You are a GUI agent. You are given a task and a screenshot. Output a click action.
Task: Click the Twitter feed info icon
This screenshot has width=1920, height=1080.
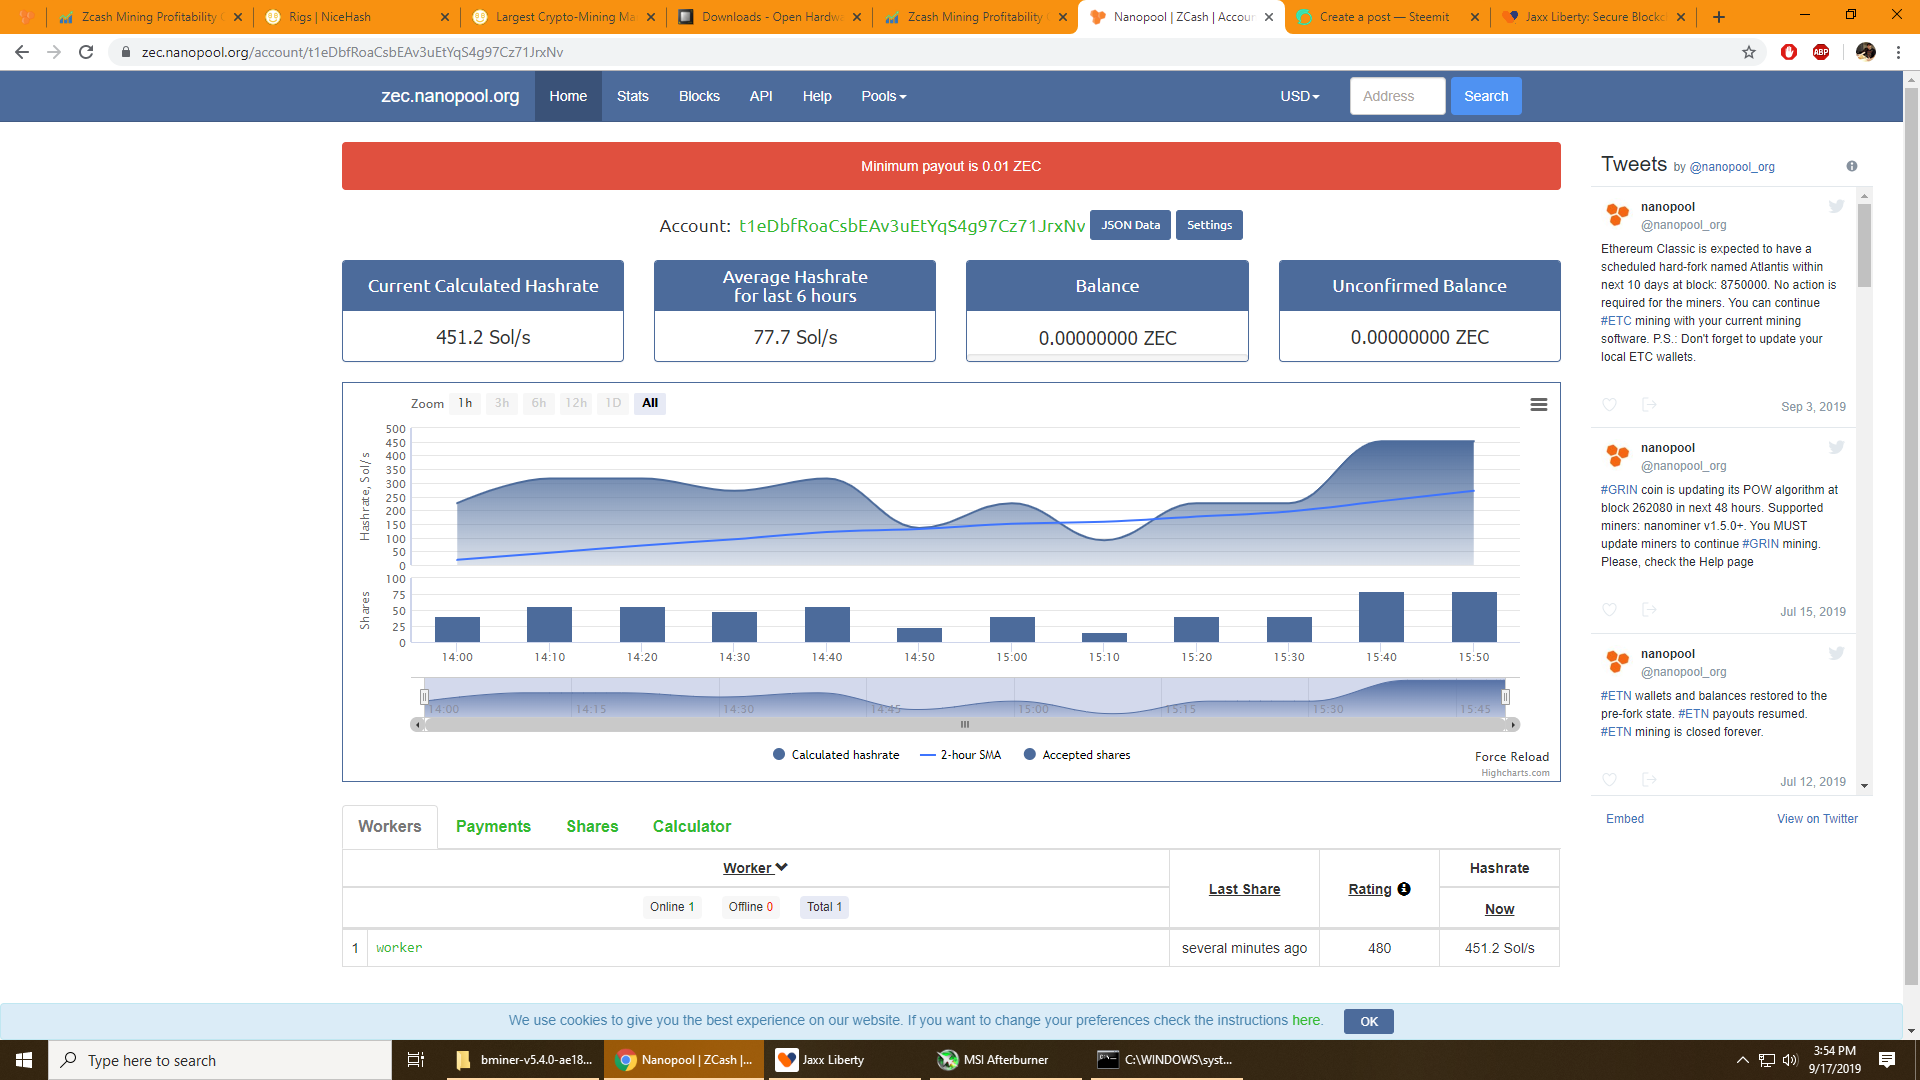(1851, 166)
